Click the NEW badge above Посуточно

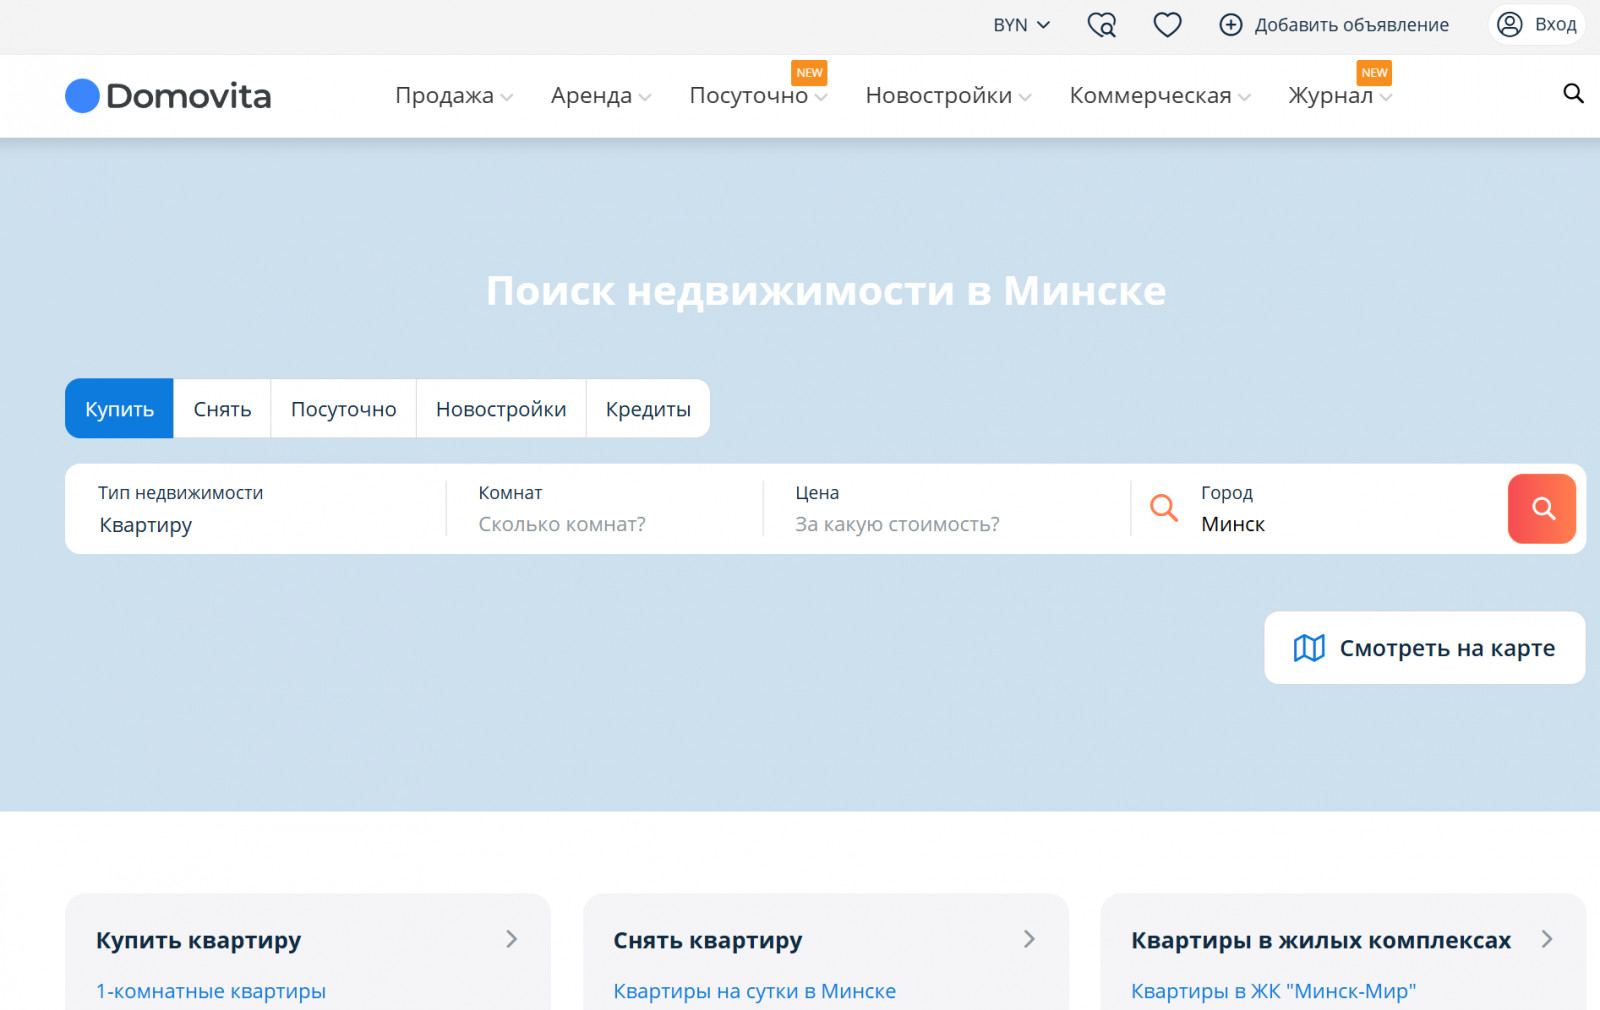click(809, 73)
